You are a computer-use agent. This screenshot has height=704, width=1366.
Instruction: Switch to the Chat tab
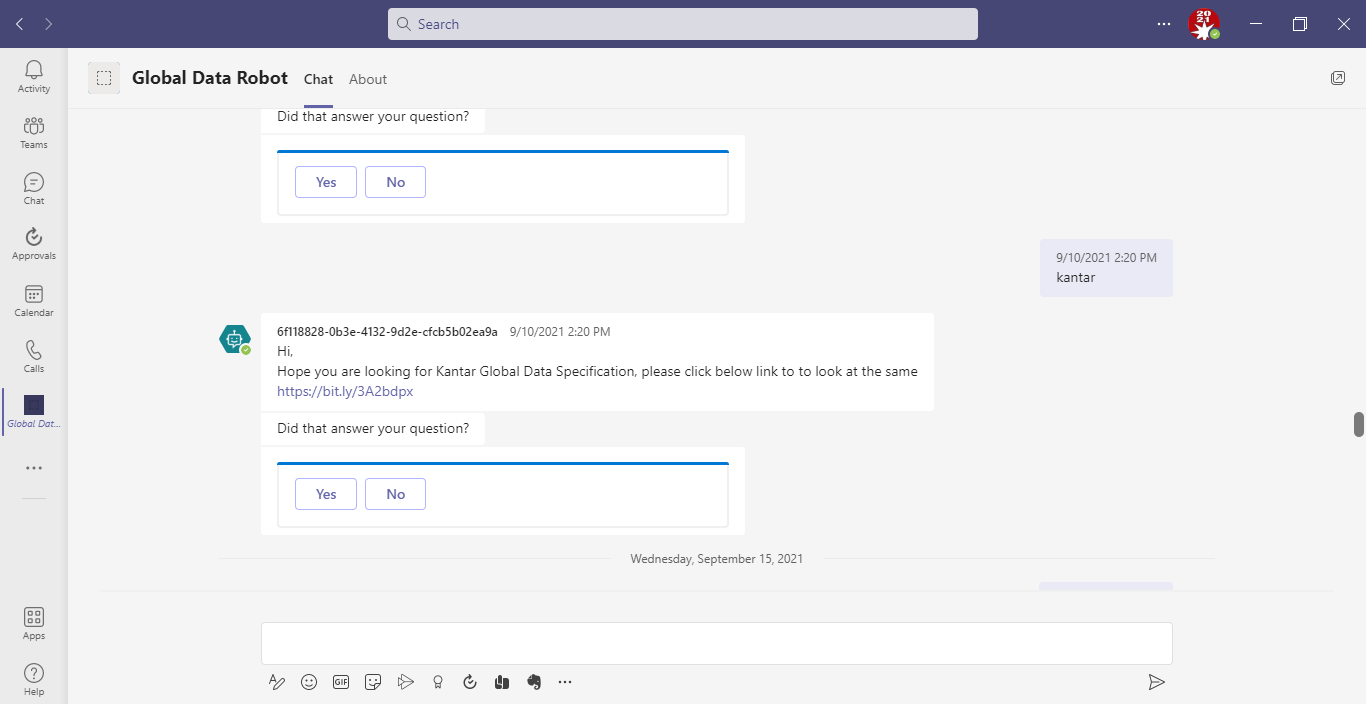pyautogui.click(x=318, y=79)
